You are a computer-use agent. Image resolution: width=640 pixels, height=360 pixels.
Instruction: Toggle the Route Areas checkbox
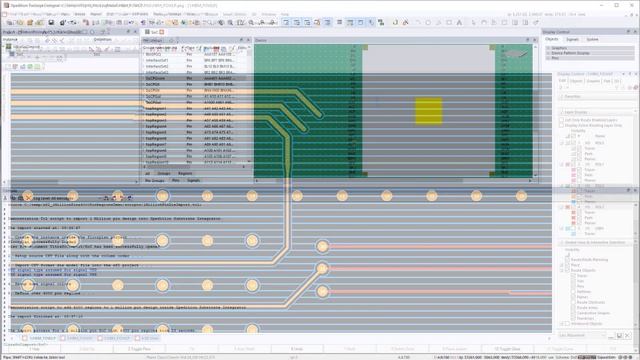pos(573,308)
